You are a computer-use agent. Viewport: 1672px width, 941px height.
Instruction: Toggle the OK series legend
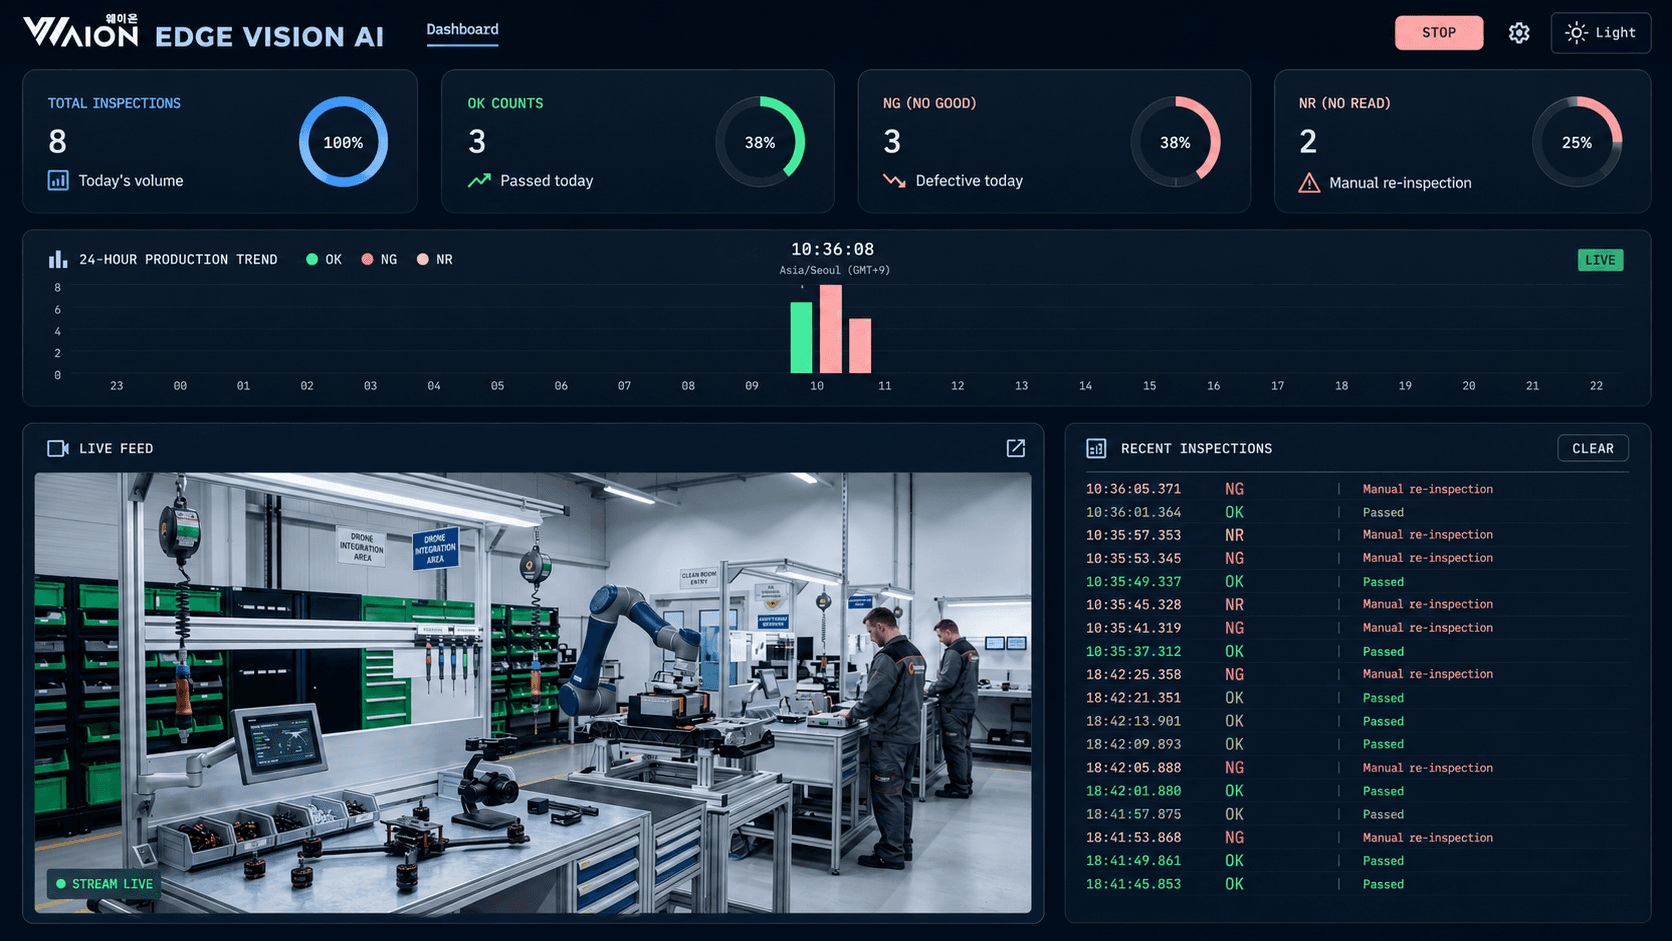tap(324, 259)
